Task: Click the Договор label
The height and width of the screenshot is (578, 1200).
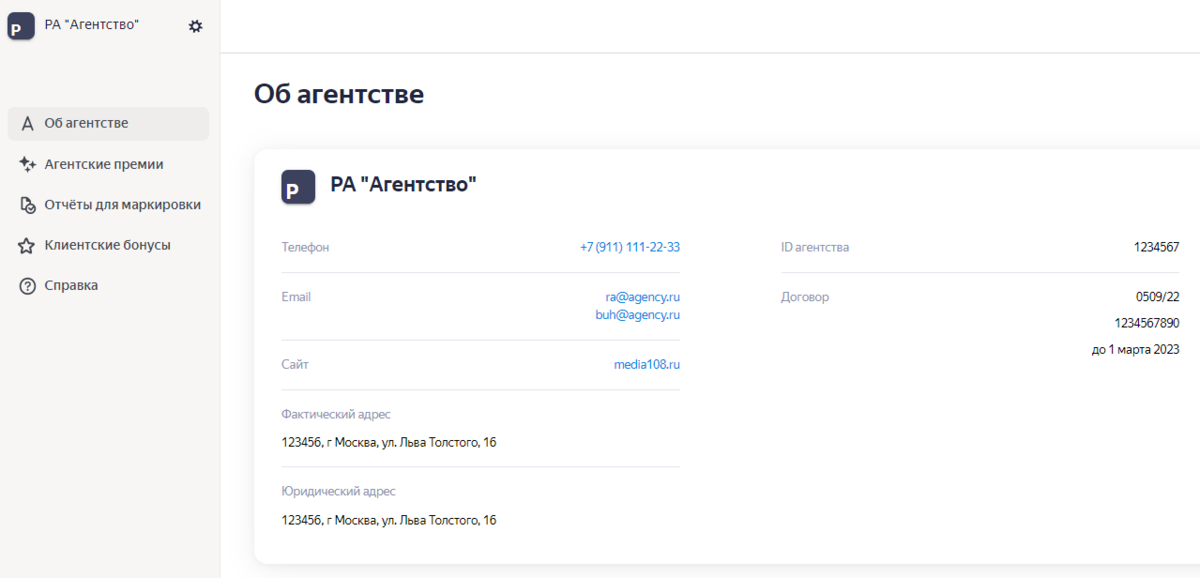Action: click(805, 297)
